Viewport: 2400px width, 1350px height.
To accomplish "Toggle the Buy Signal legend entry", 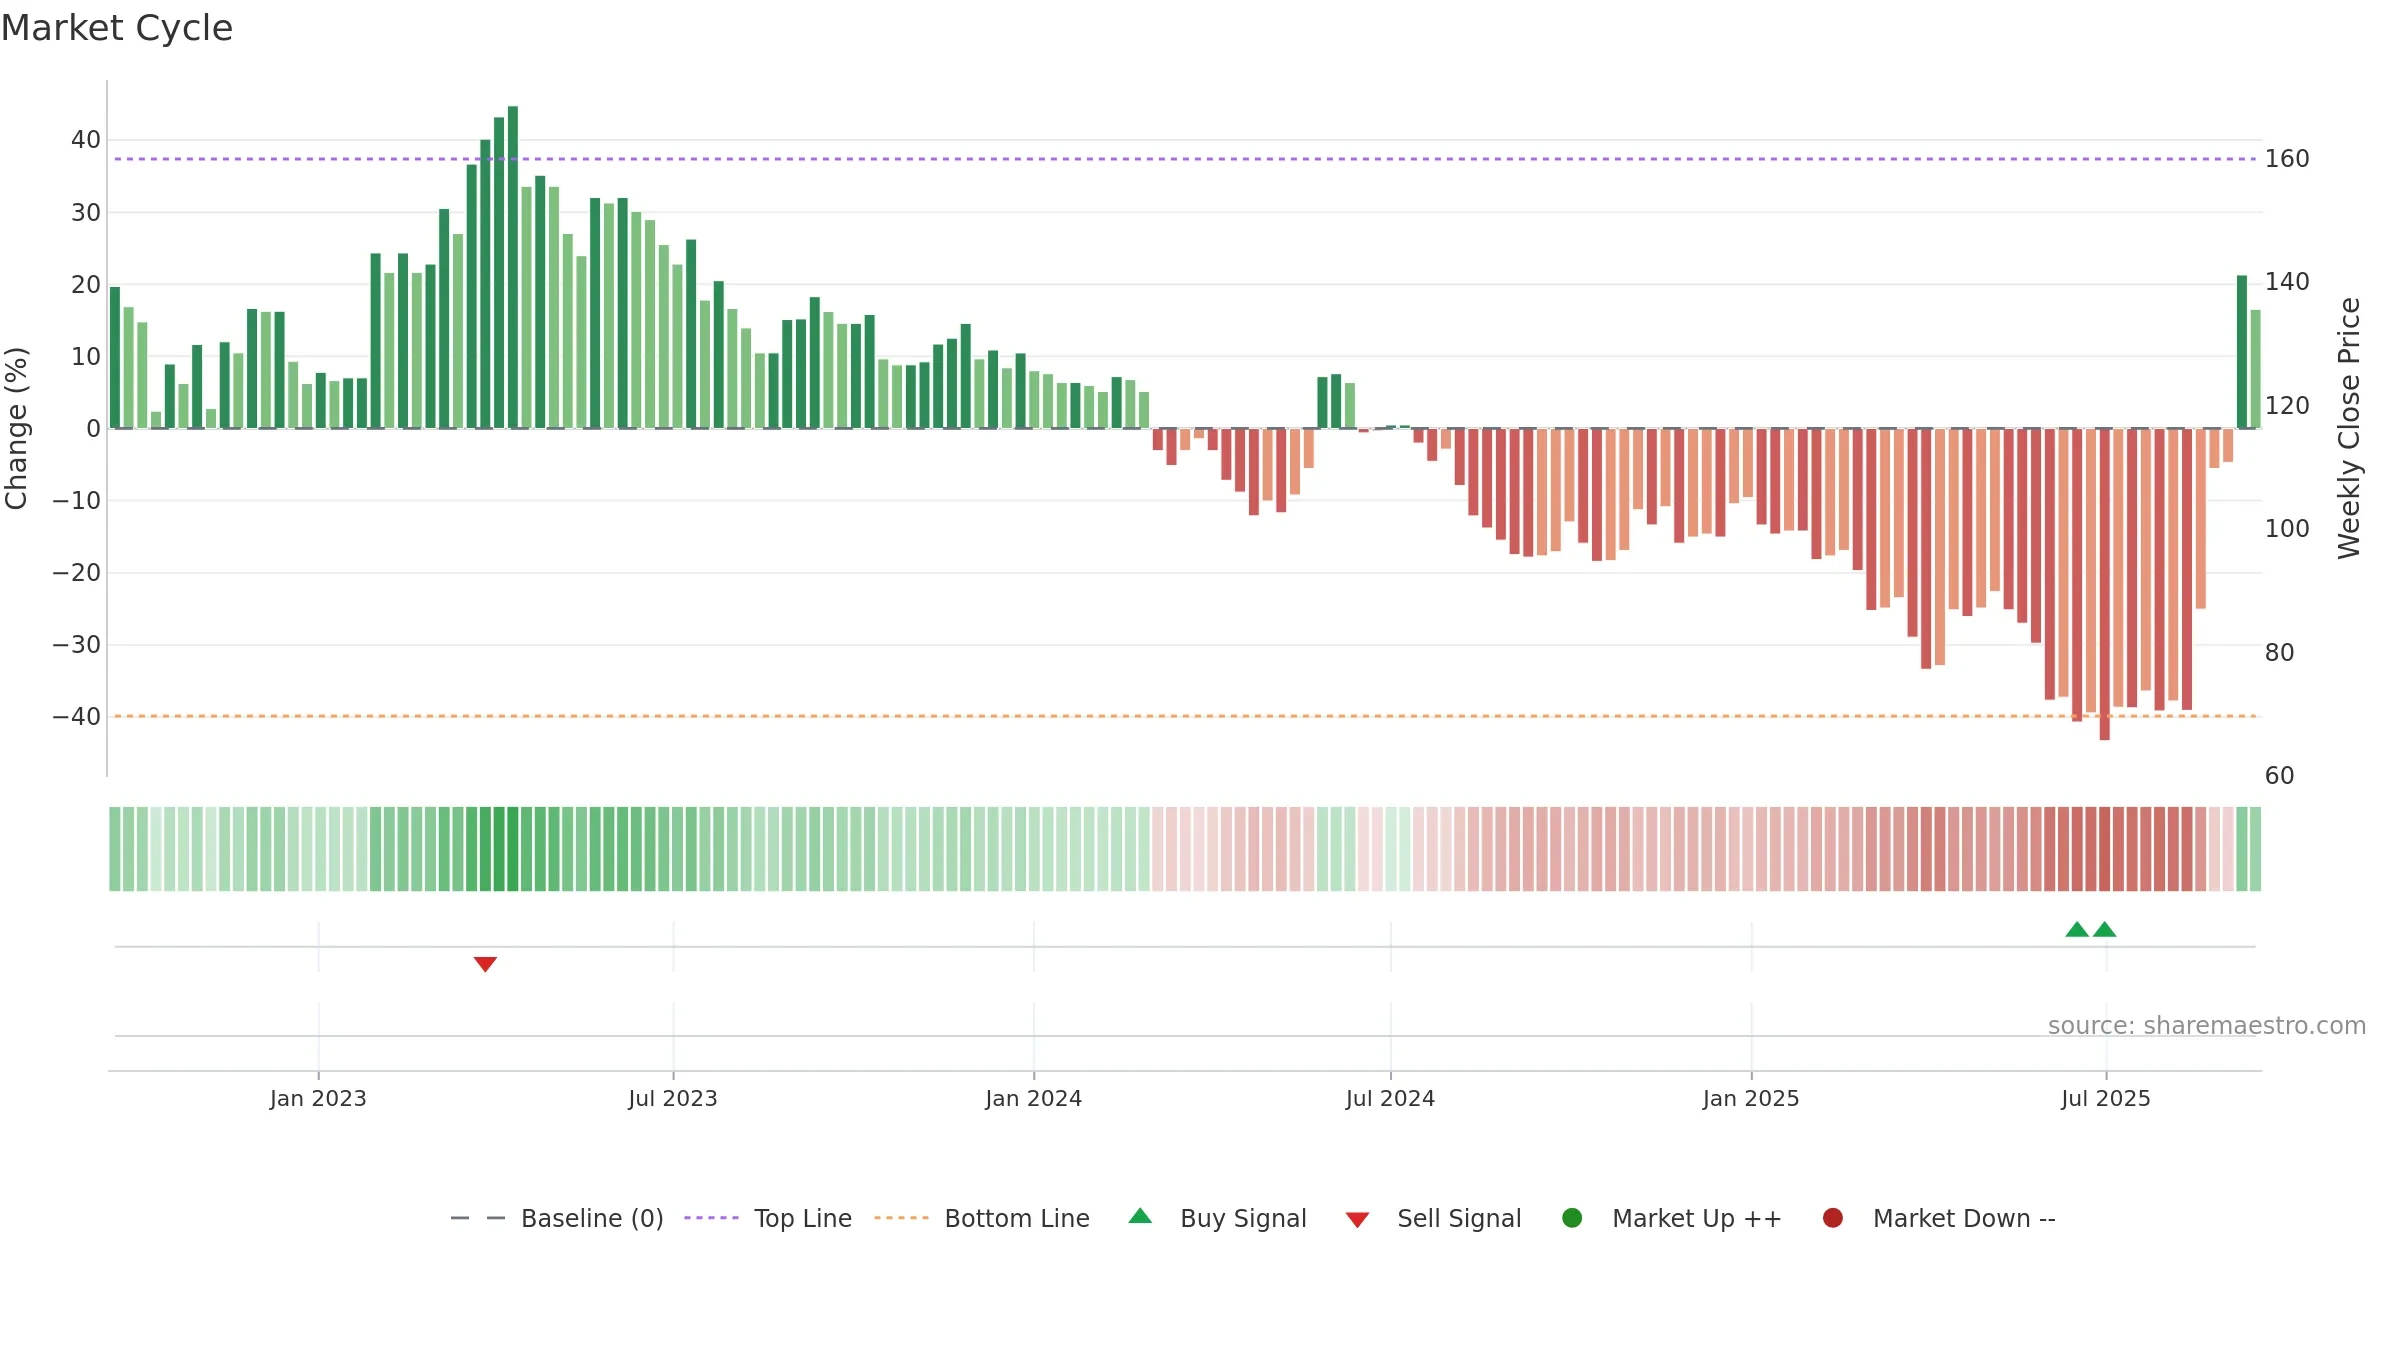I will (x=1217, y=1218).
